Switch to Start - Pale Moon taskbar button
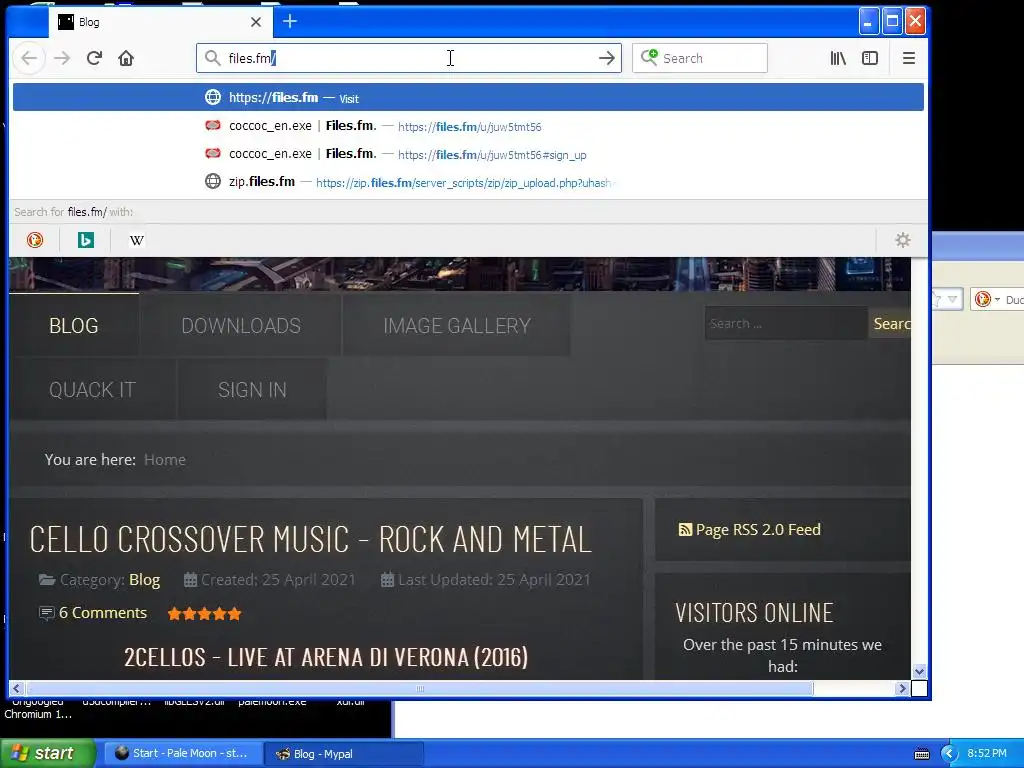This screenshot has width=1024, height=768. (183, 754)
